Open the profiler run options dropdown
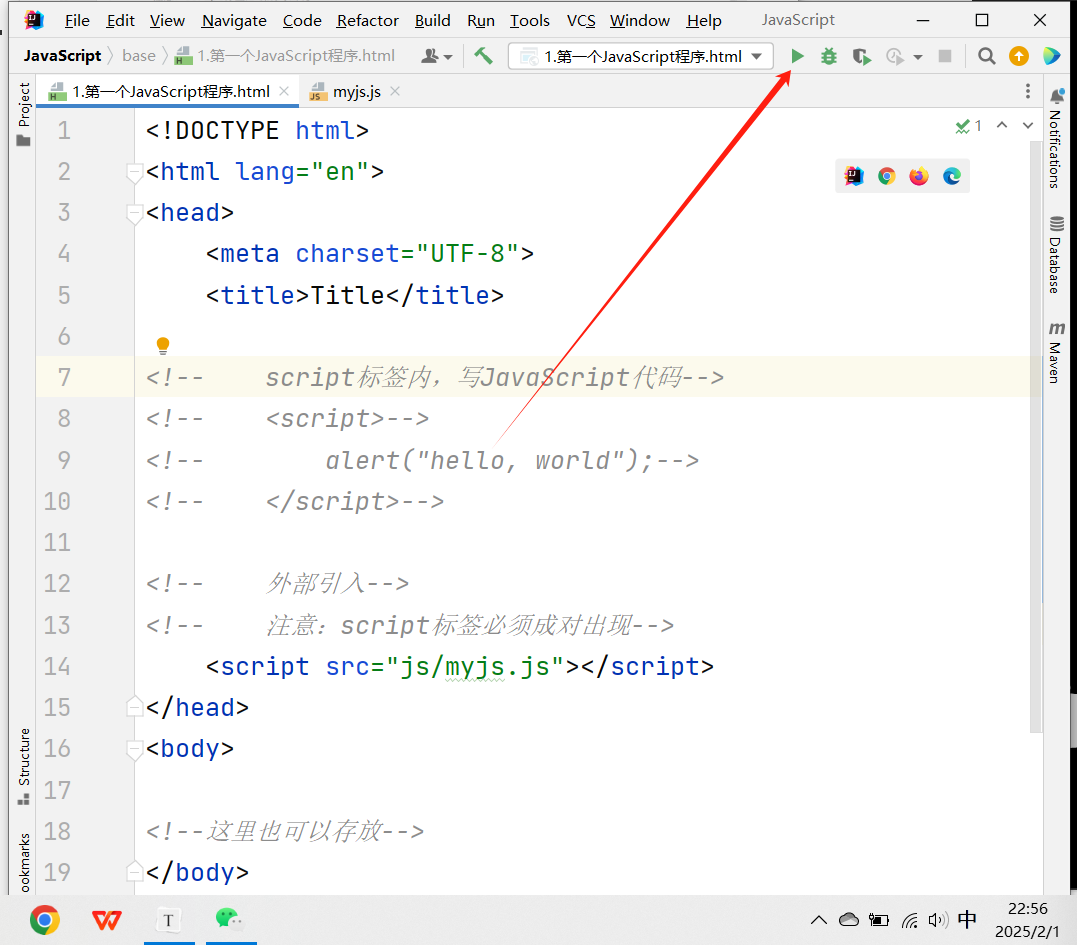1077x945 pixels. pyautogui.click(x=918, y=57)
